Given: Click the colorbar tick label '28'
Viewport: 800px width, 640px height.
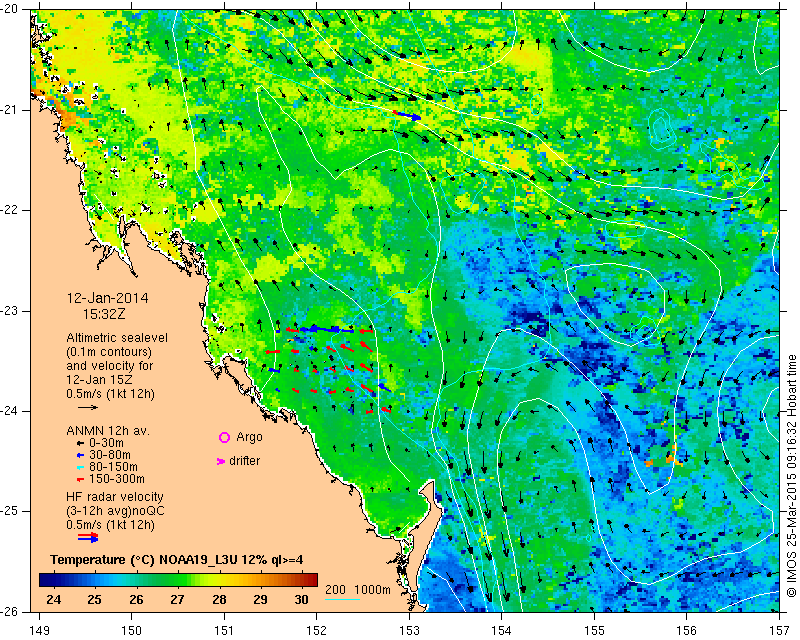Looking at the screenshot, I should [x=219, y=599].
